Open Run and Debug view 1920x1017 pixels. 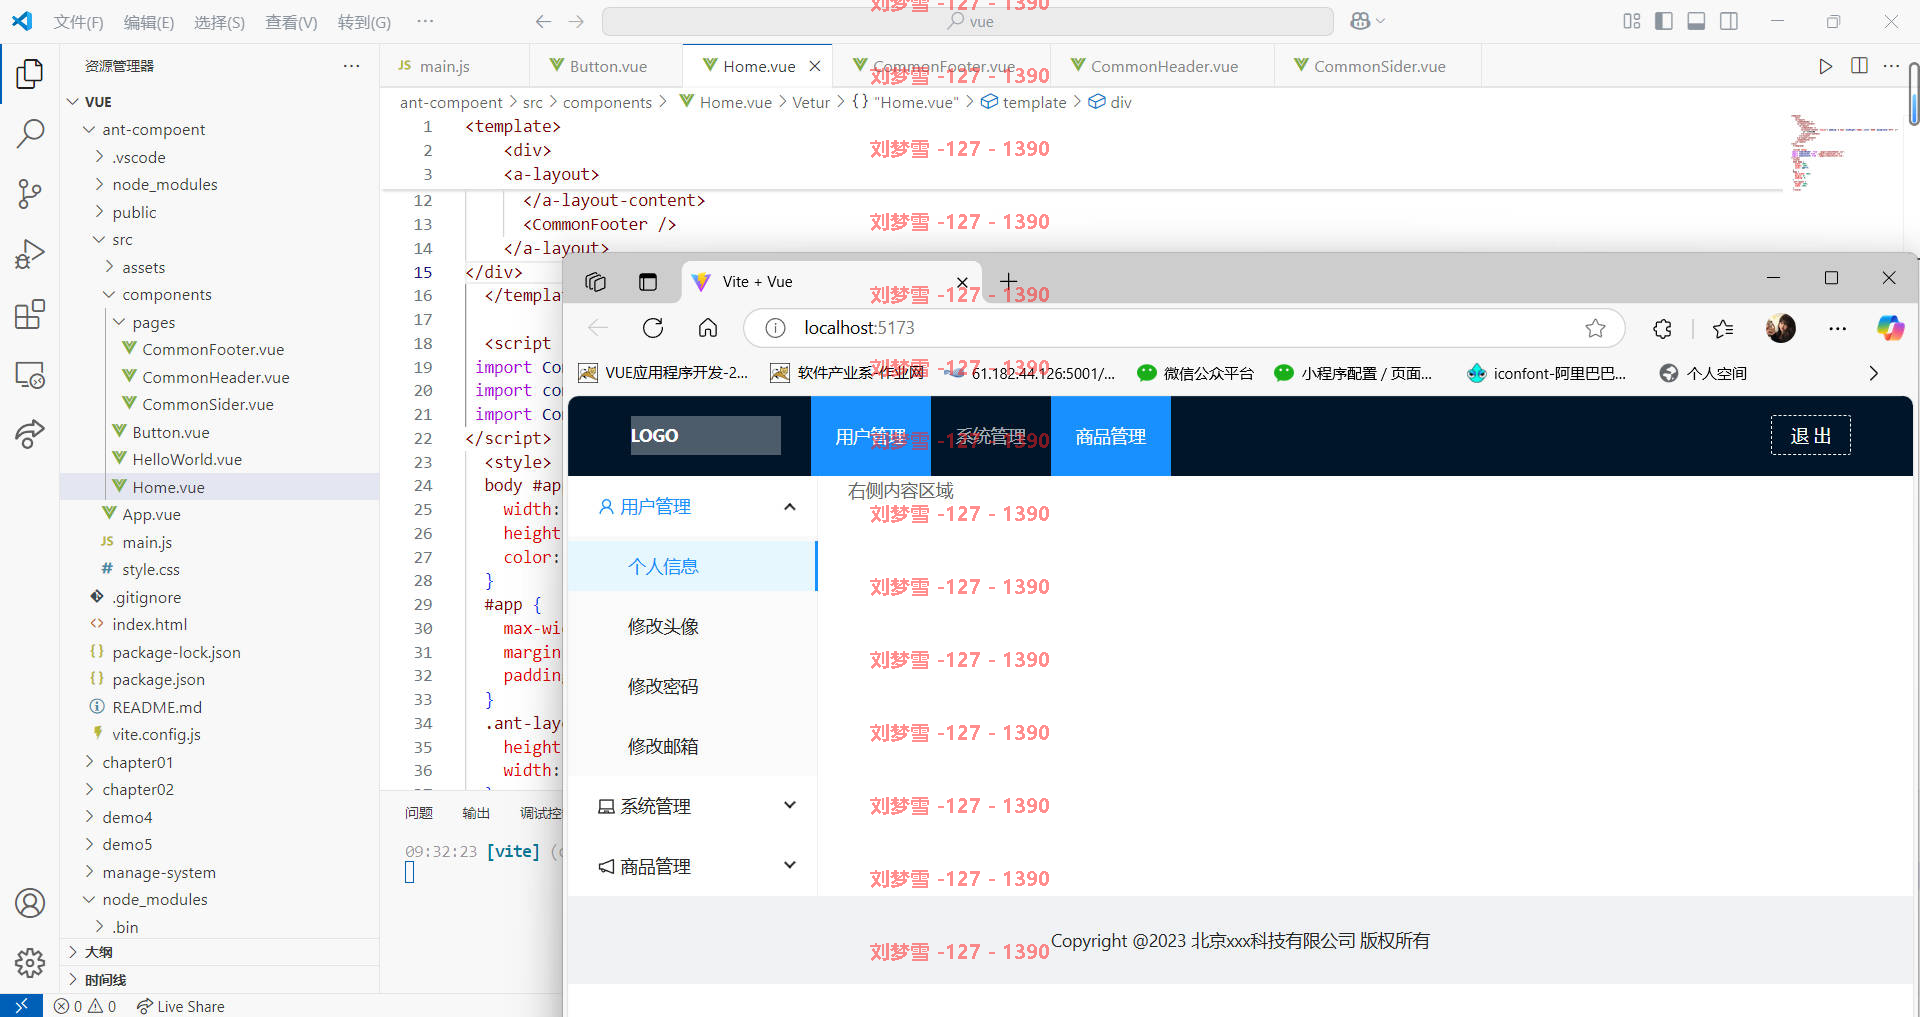coord(30,254)
